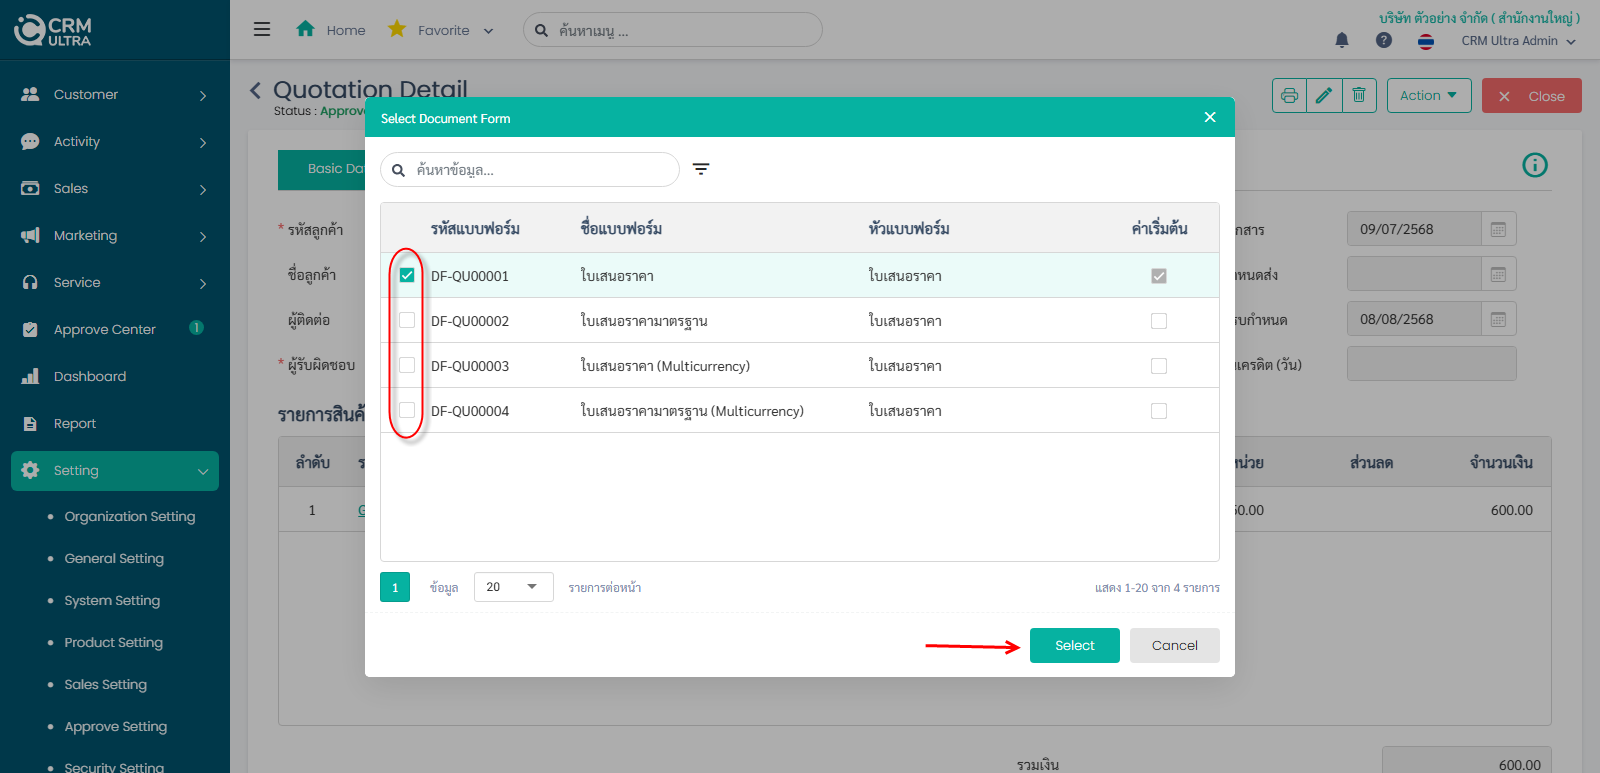This screenshot has height=773, width=1600.
Task: Click the pencil edit icon
Action: (1324, 96)
